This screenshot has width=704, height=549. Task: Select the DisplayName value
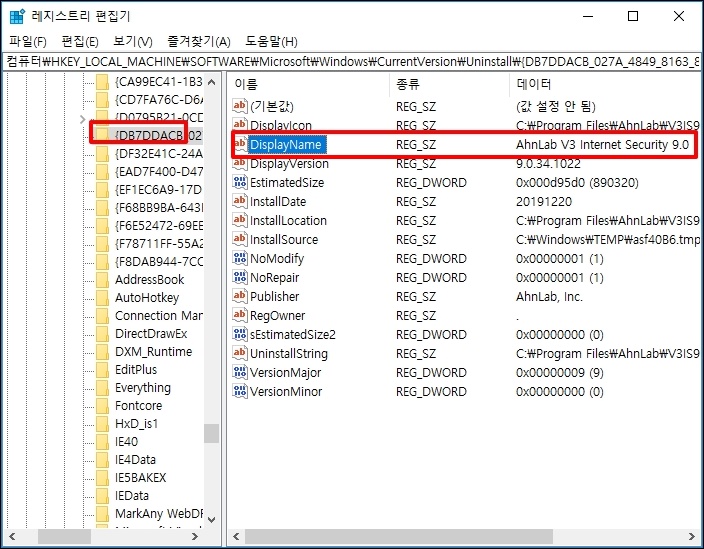click(x=286, y=145)
